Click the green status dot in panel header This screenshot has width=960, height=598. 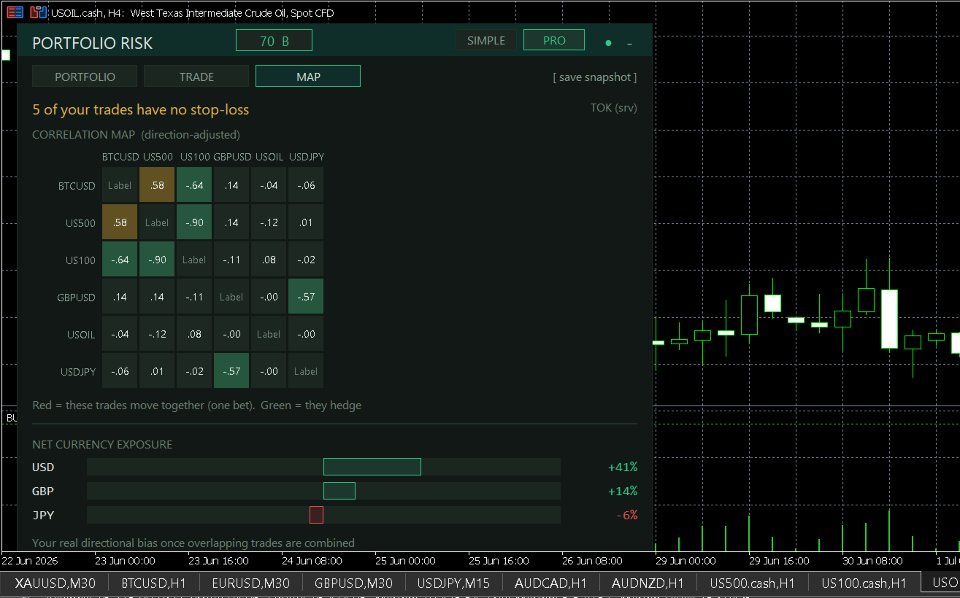pyautogui.click(x=608, y=43)
